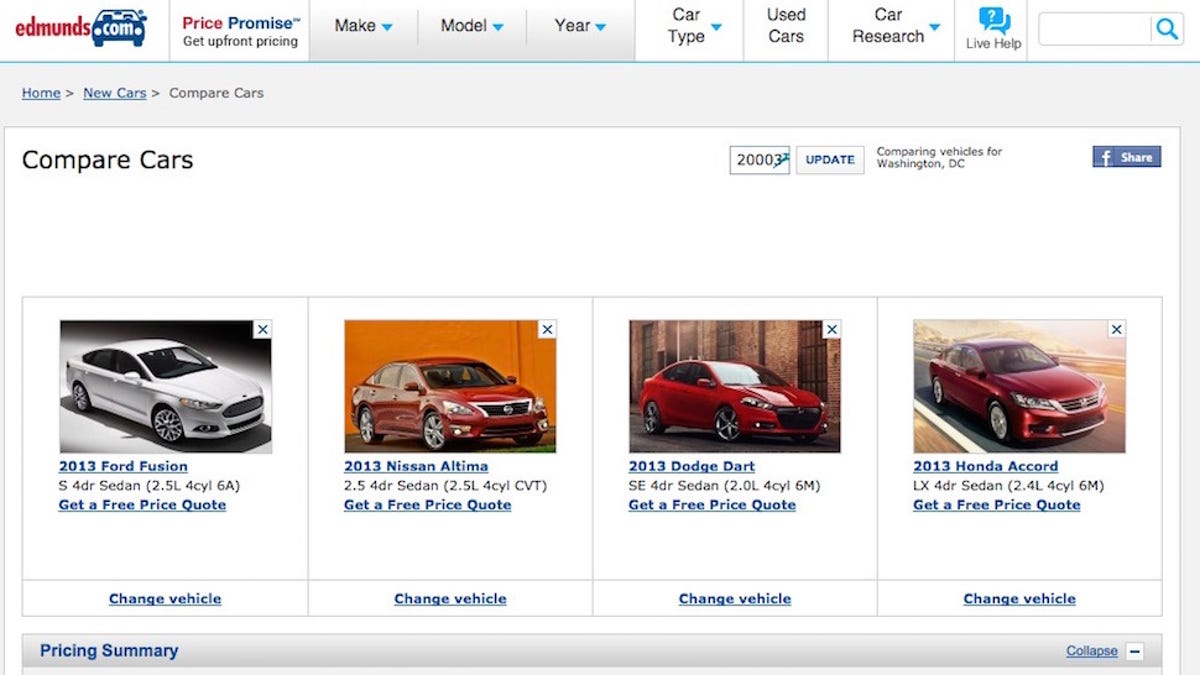1200x675 pixels.
Task: Click the site search input field
Action: click(1095, 30)
